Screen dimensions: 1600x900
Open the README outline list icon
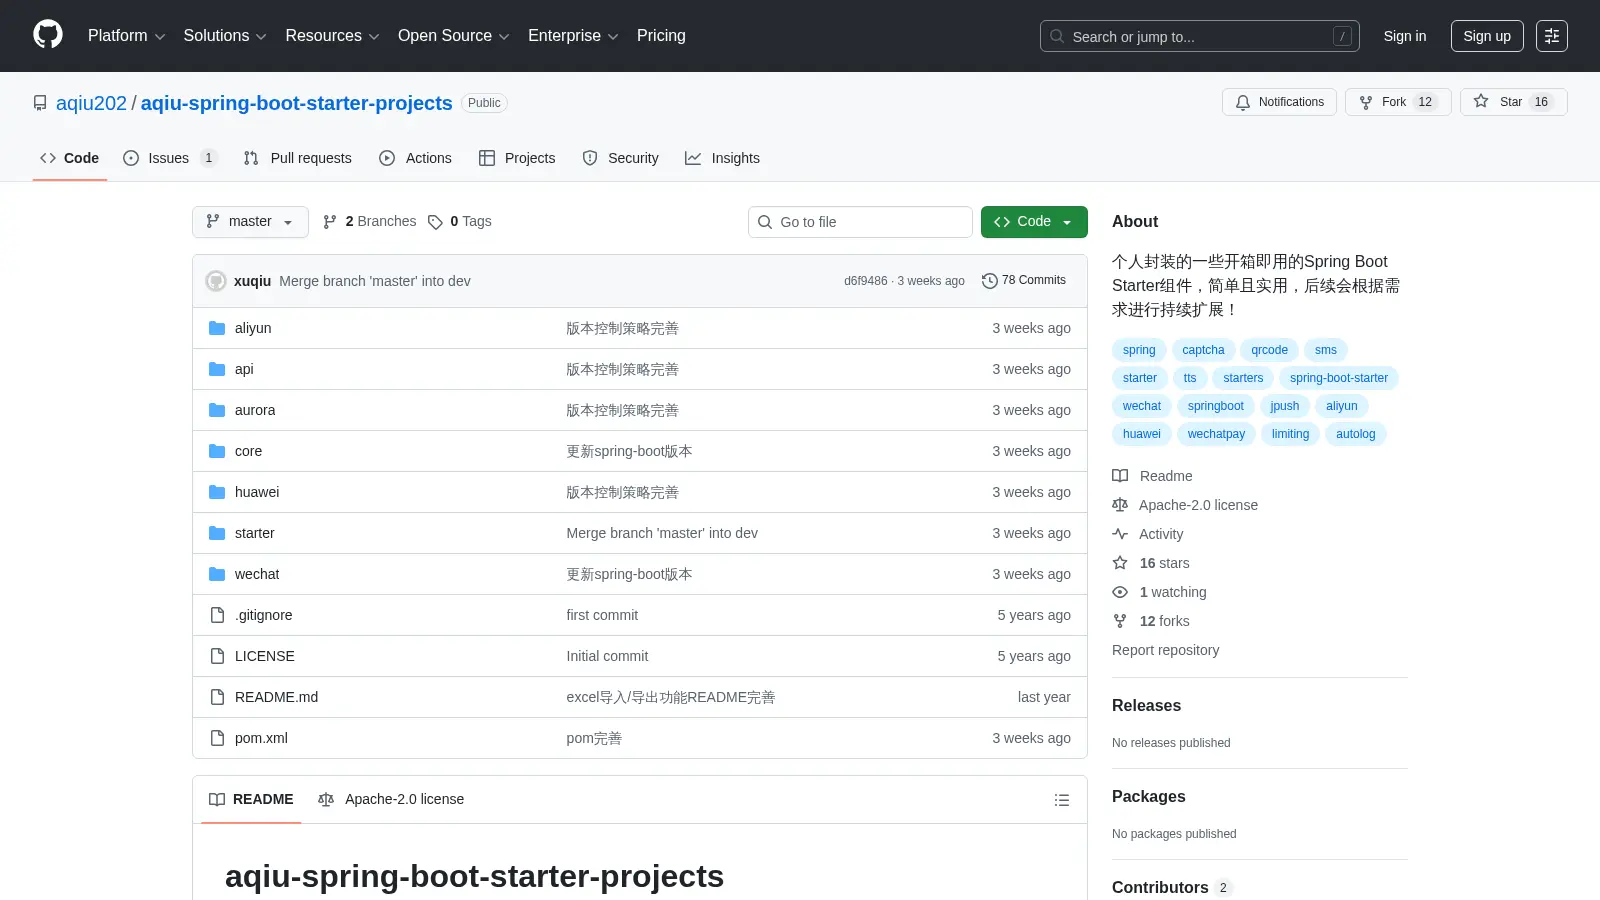(x=1062, y=800)
